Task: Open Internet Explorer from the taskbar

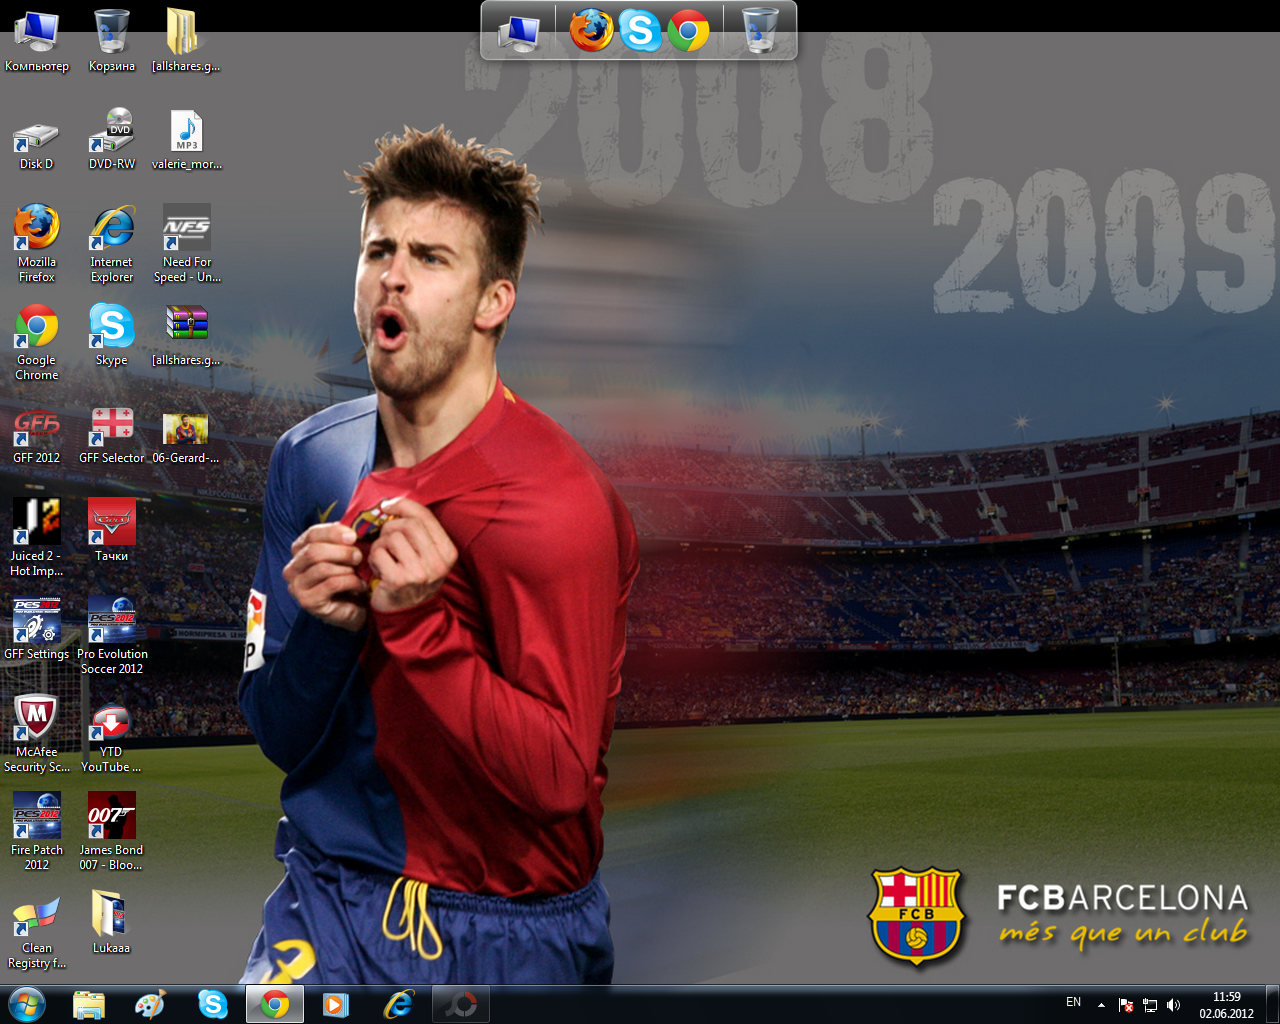Action: pyautogui.click(x=399, y=1004)
